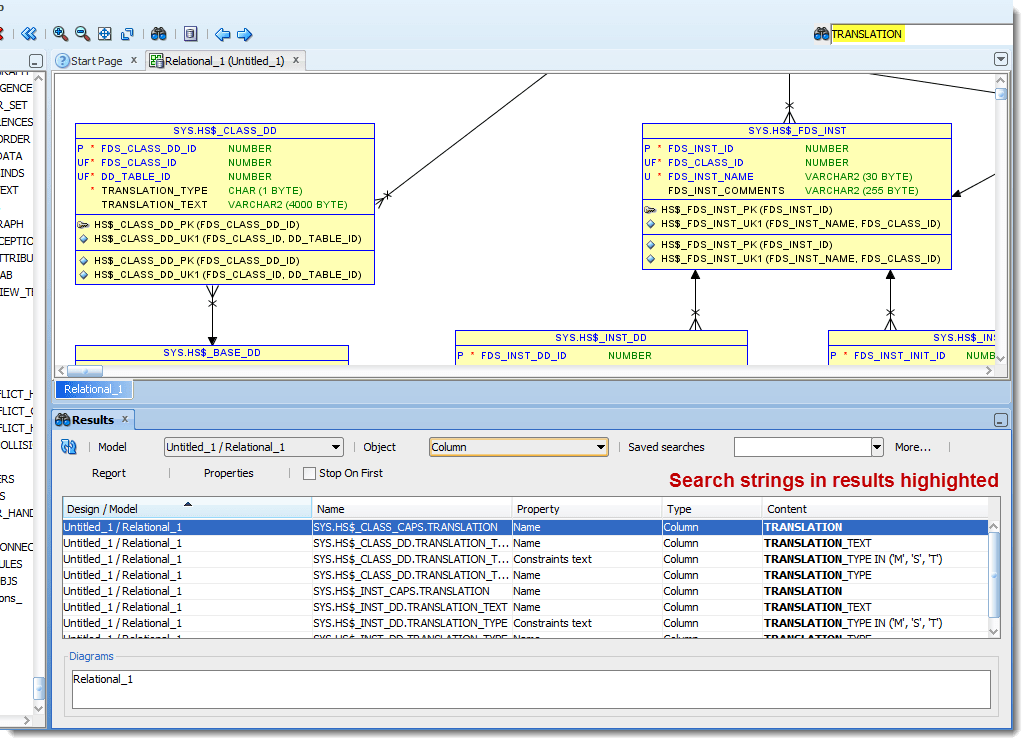This screenshot has width=1028, height=745.
Task: Click the Properties button in Results
Action: click(x=228, y=473)
